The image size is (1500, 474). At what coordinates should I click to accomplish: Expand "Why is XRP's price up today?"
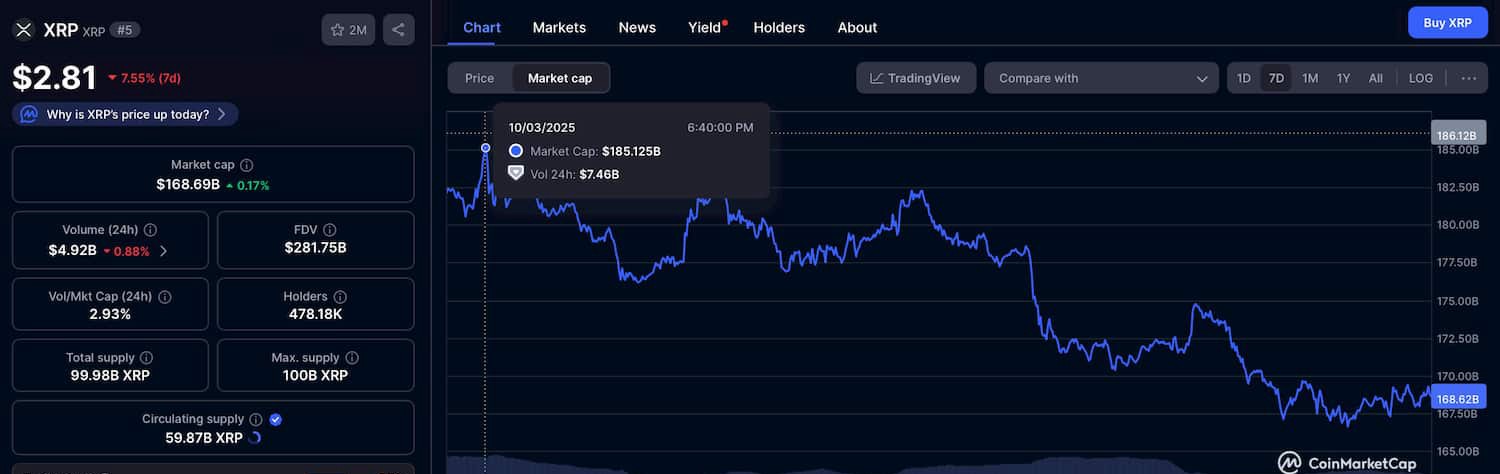coord(125,114)
